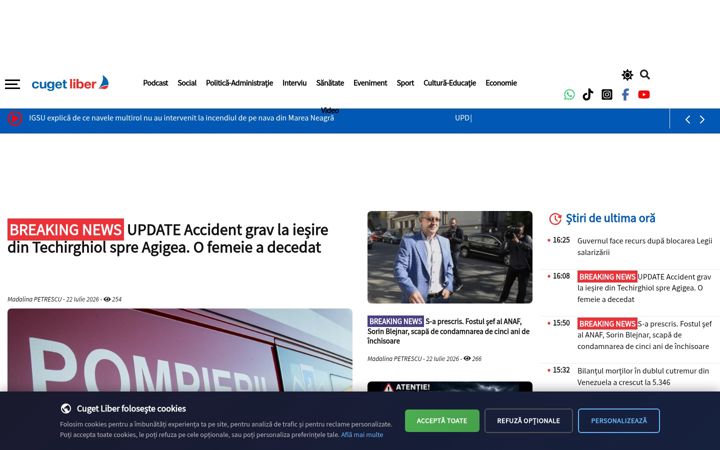This screenshot has height=450, width=720.
Task: Open the Știri de ultima oră heading
Action: pyautogui.click(x=610, y=219)
